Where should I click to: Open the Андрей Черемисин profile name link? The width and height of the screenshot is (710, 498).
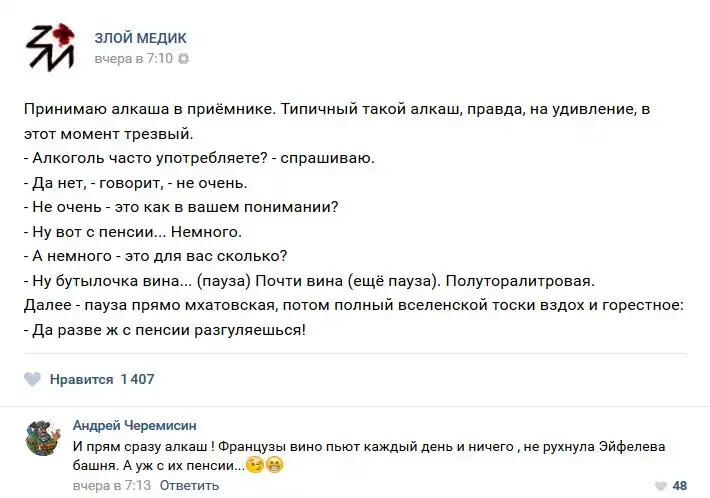click(136, 424)
